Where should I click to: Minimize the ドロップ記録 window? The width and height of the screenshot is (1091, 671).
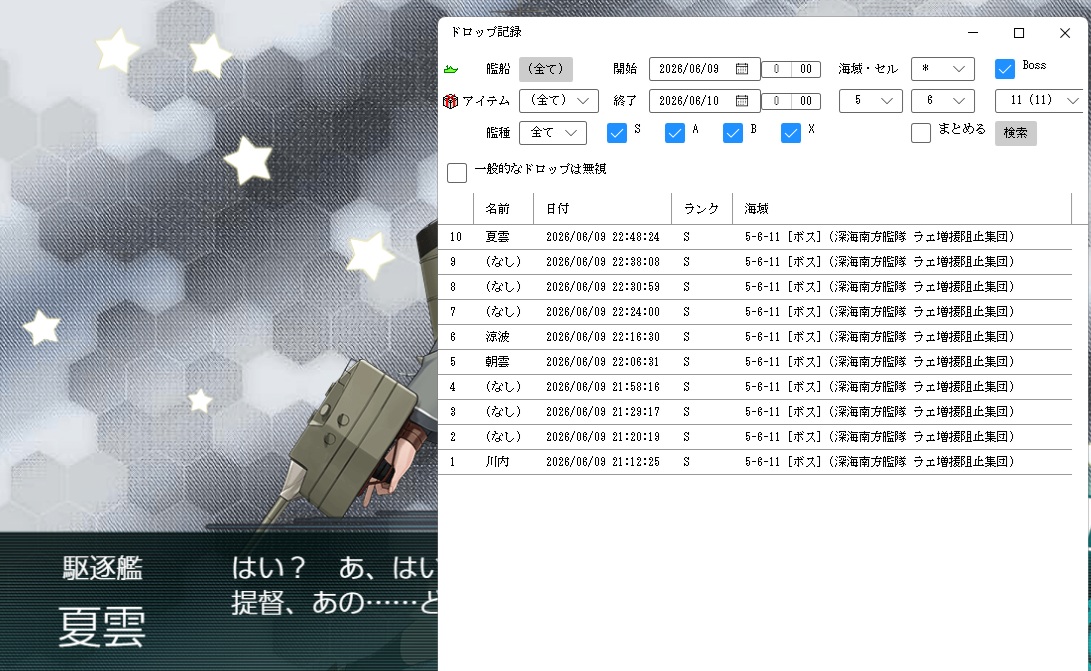(973, 33)
